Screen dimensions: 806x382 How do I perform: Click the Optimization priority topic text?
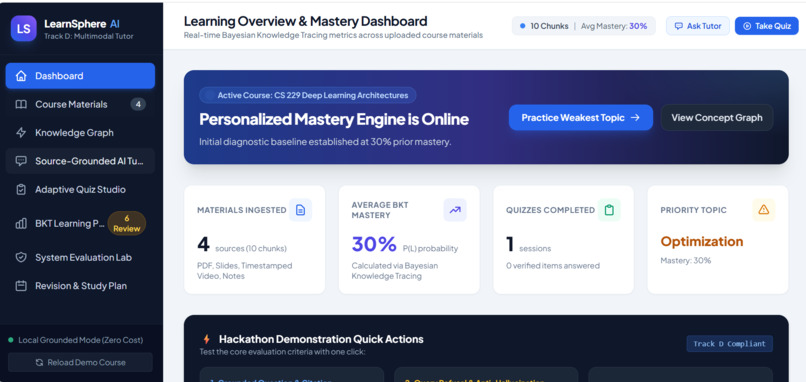click(702, 242)
